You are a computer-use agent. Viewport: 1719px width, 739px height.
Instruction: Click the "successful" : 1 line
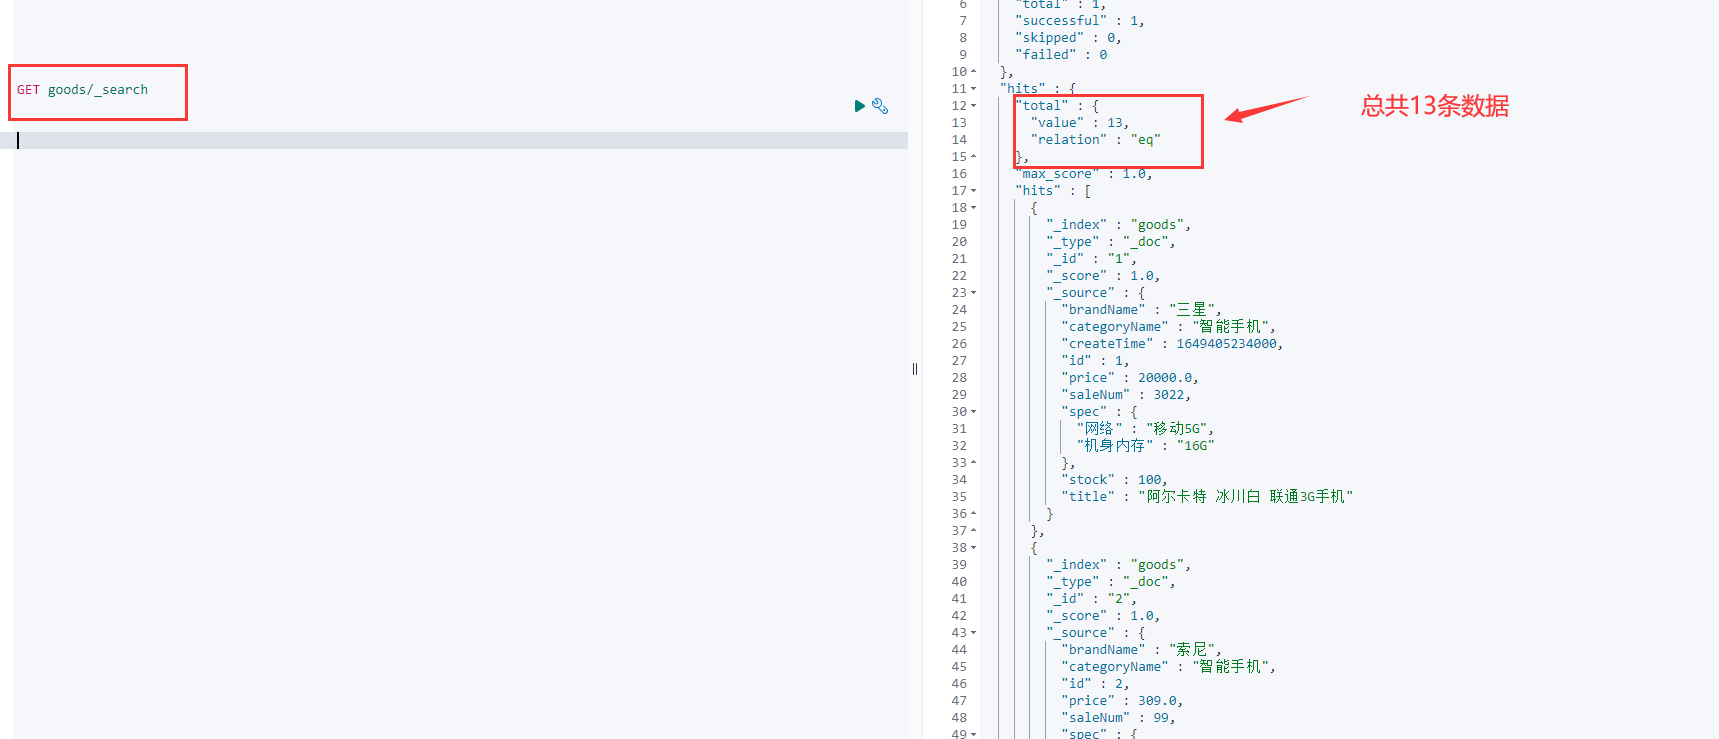pyautogui.click(x=1080, y=21)
